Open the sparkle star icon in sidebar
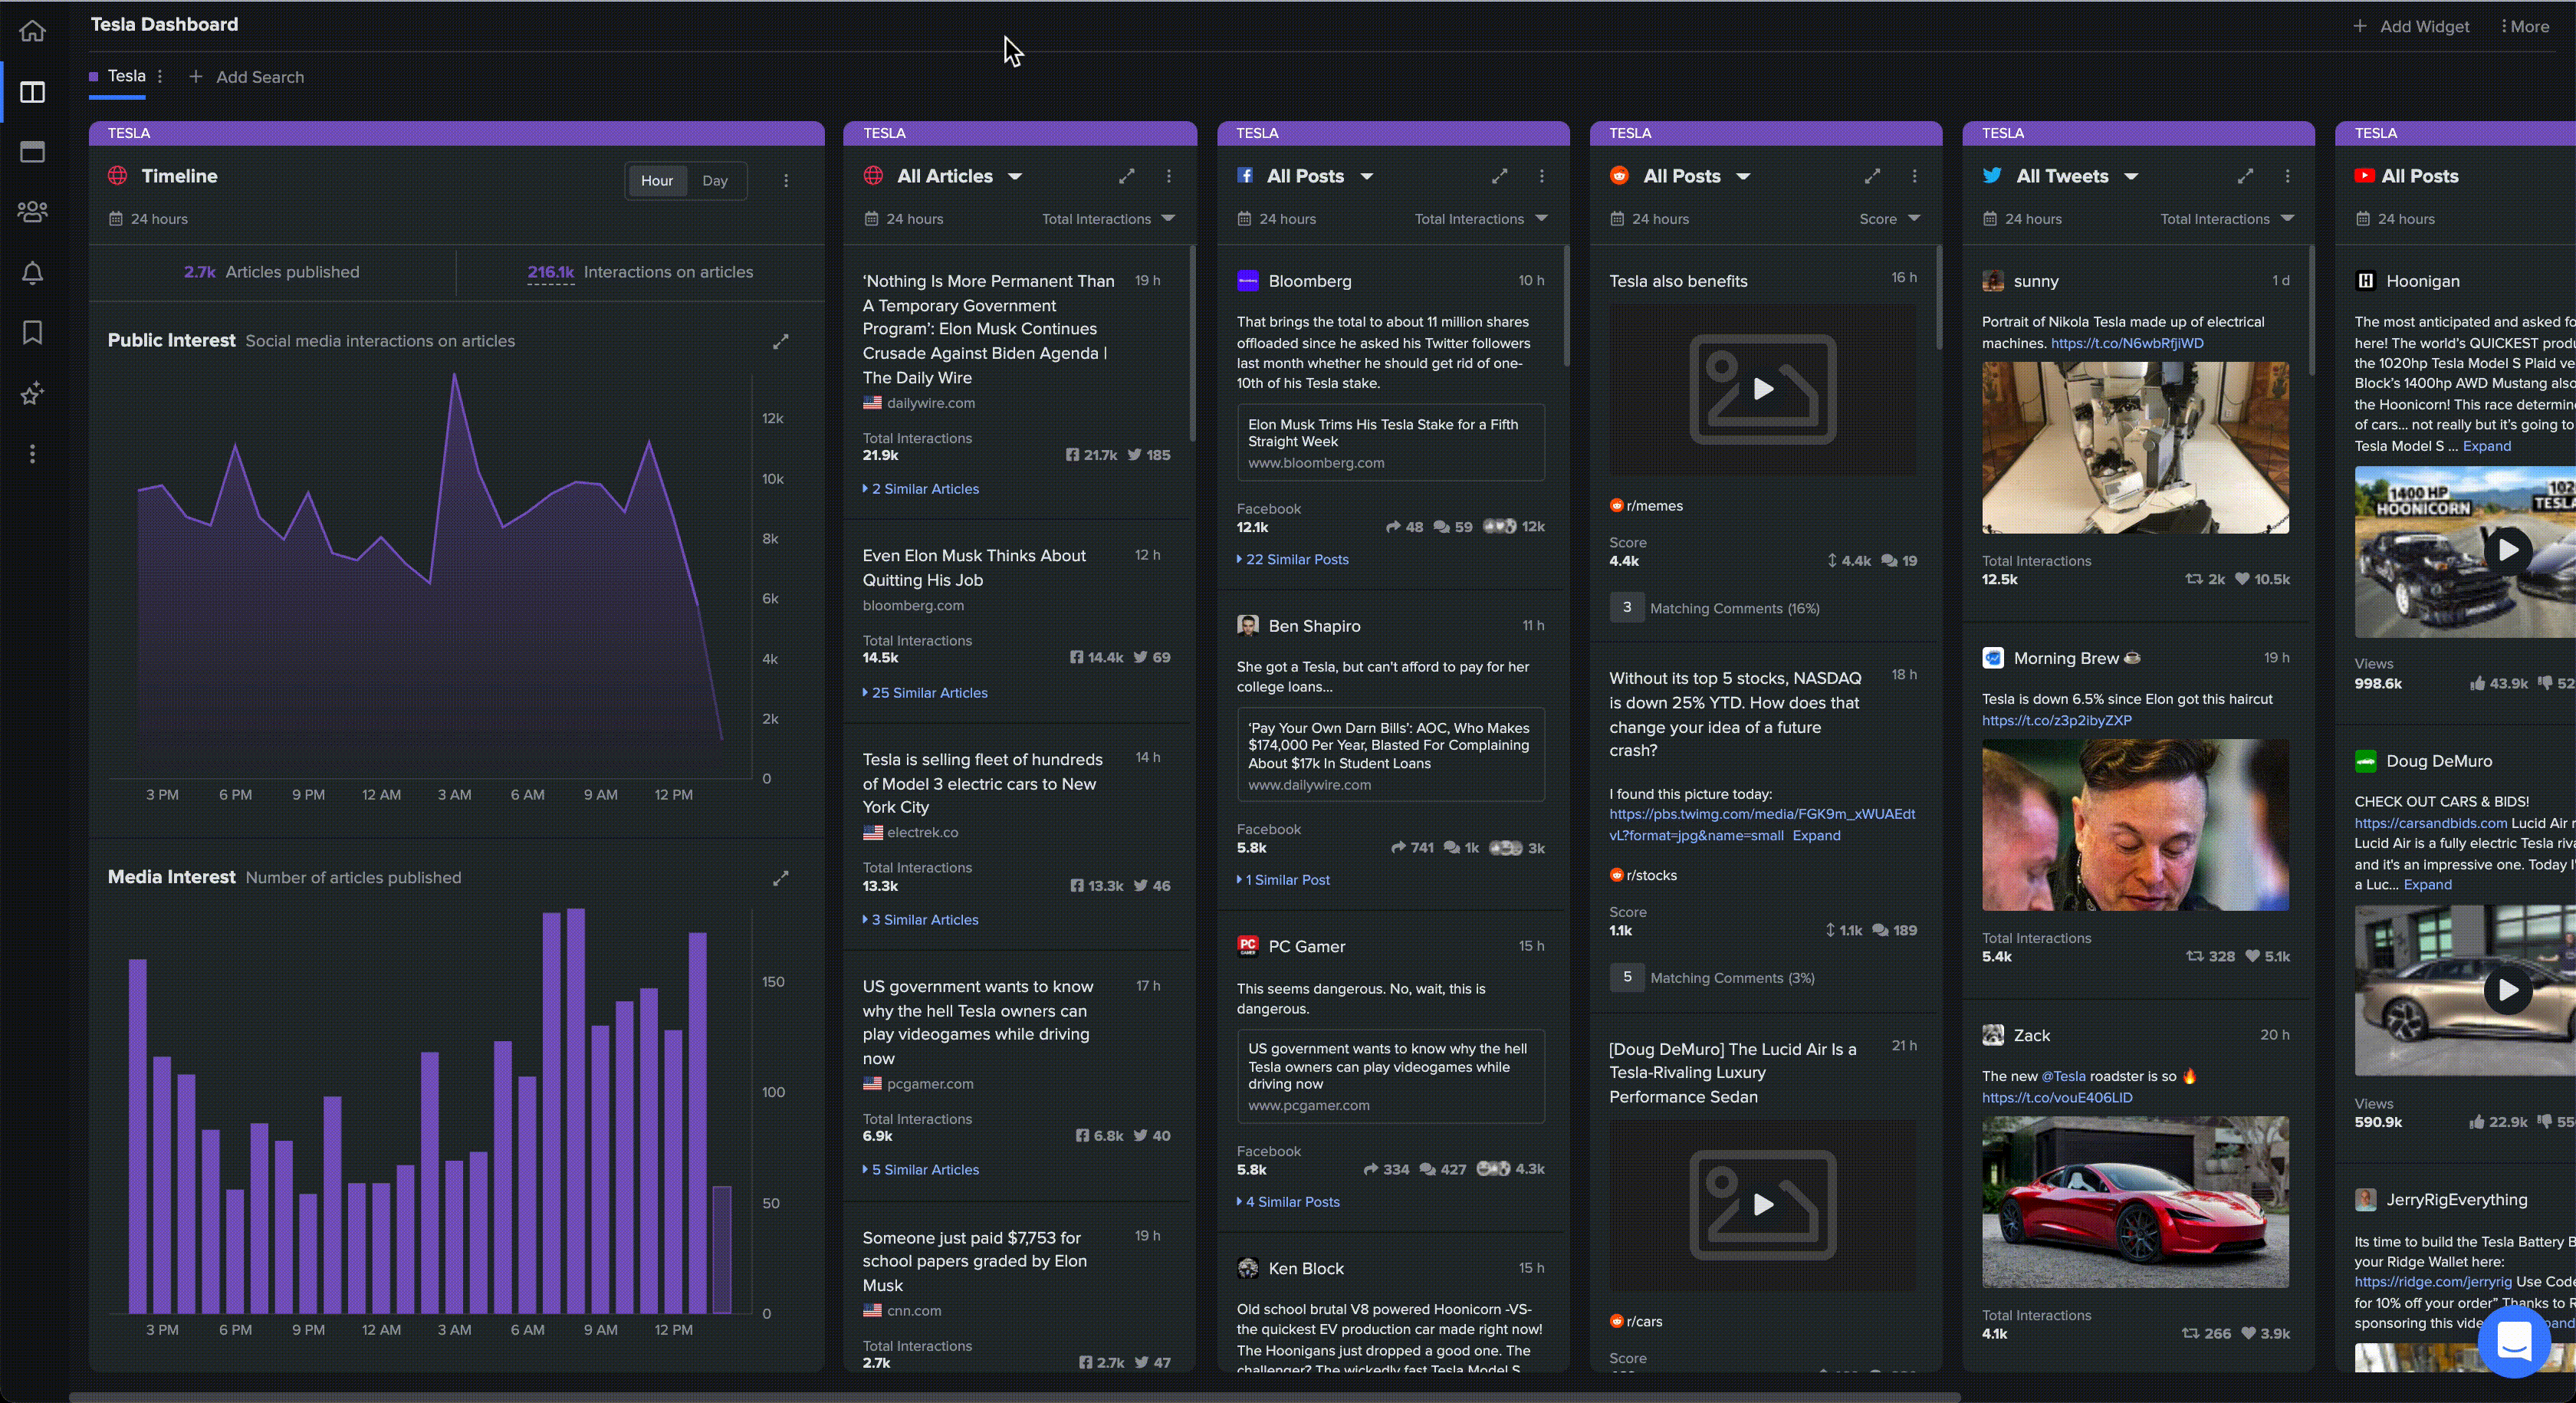This screenshot has height=1403, width=2576. [x=32, y=393]
